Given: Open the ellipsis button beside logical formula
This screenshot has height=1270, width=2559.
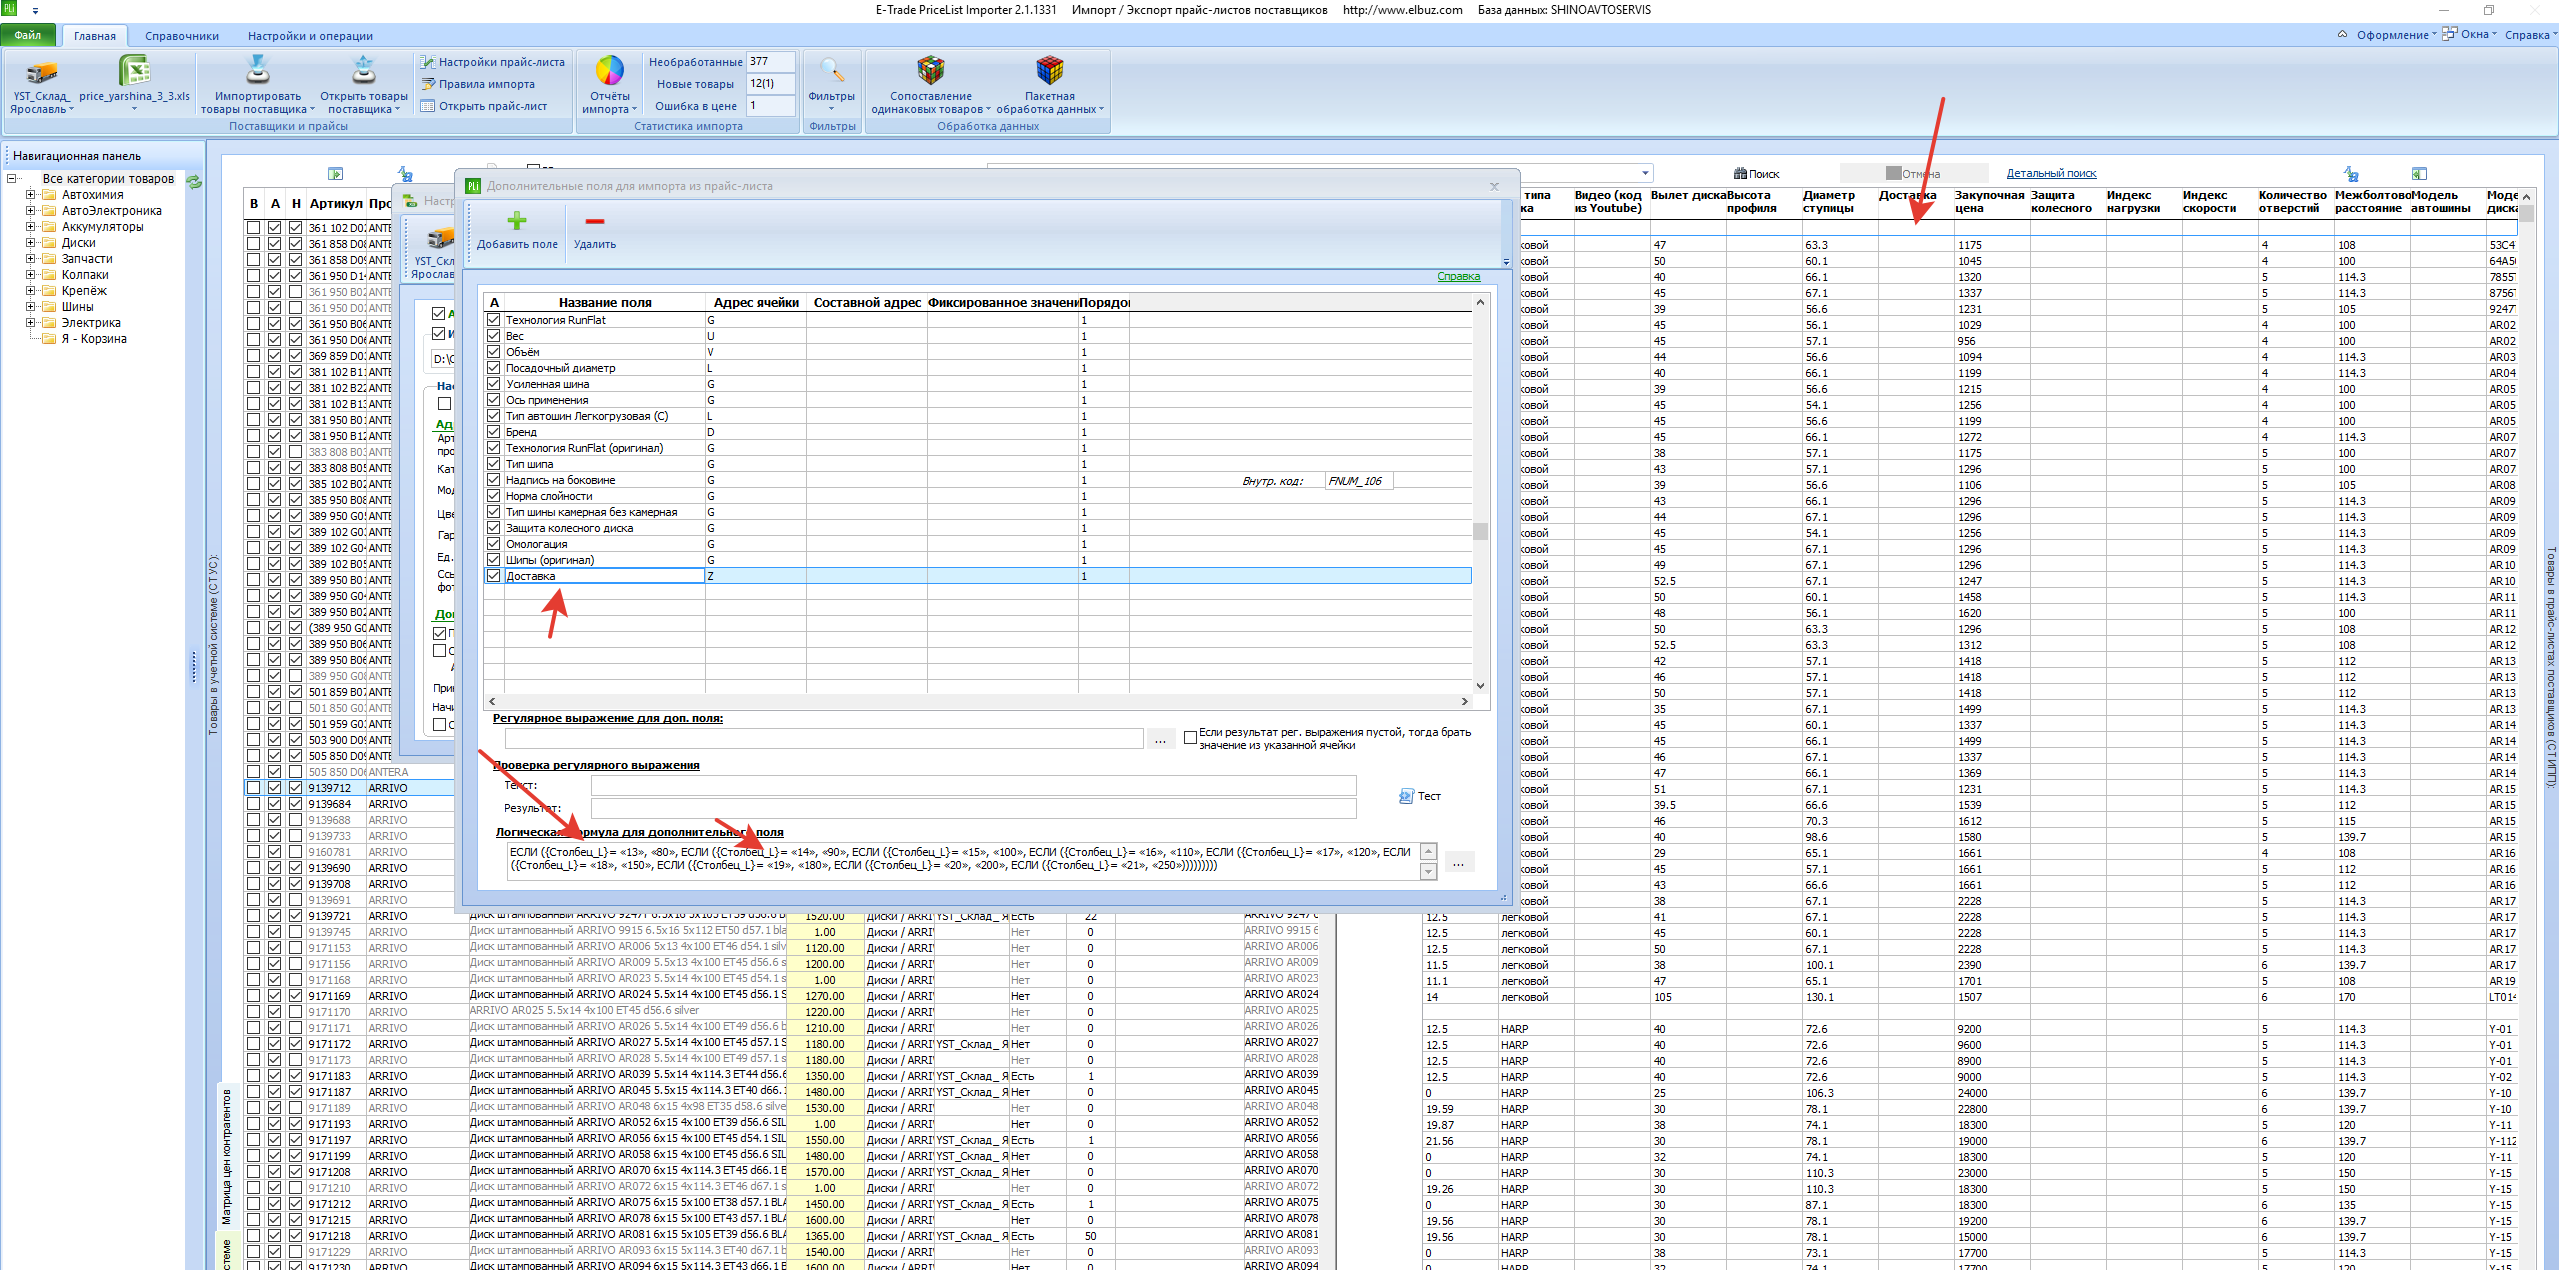Looking at the screenshot, I should pyautogui.click(x=1458, y=863).
